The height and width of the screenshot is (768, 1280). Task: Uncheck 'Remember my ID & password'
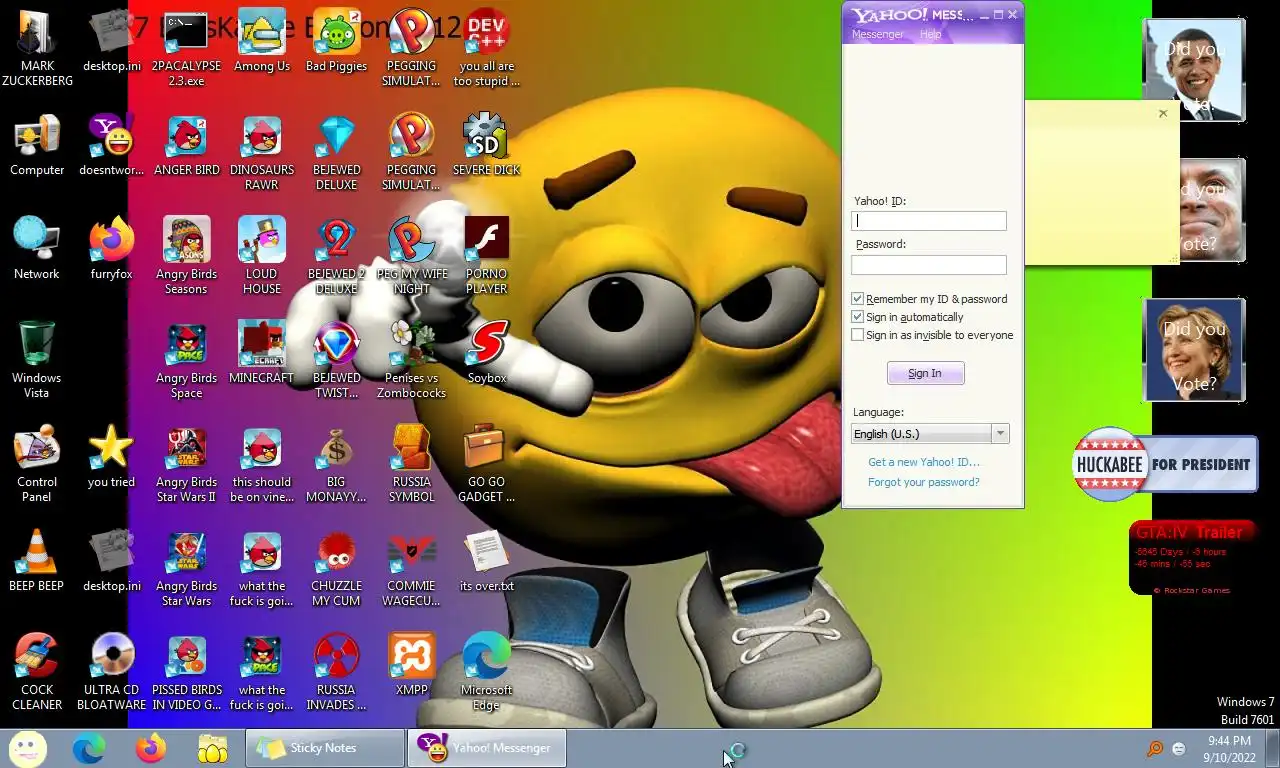coord(857,299)
